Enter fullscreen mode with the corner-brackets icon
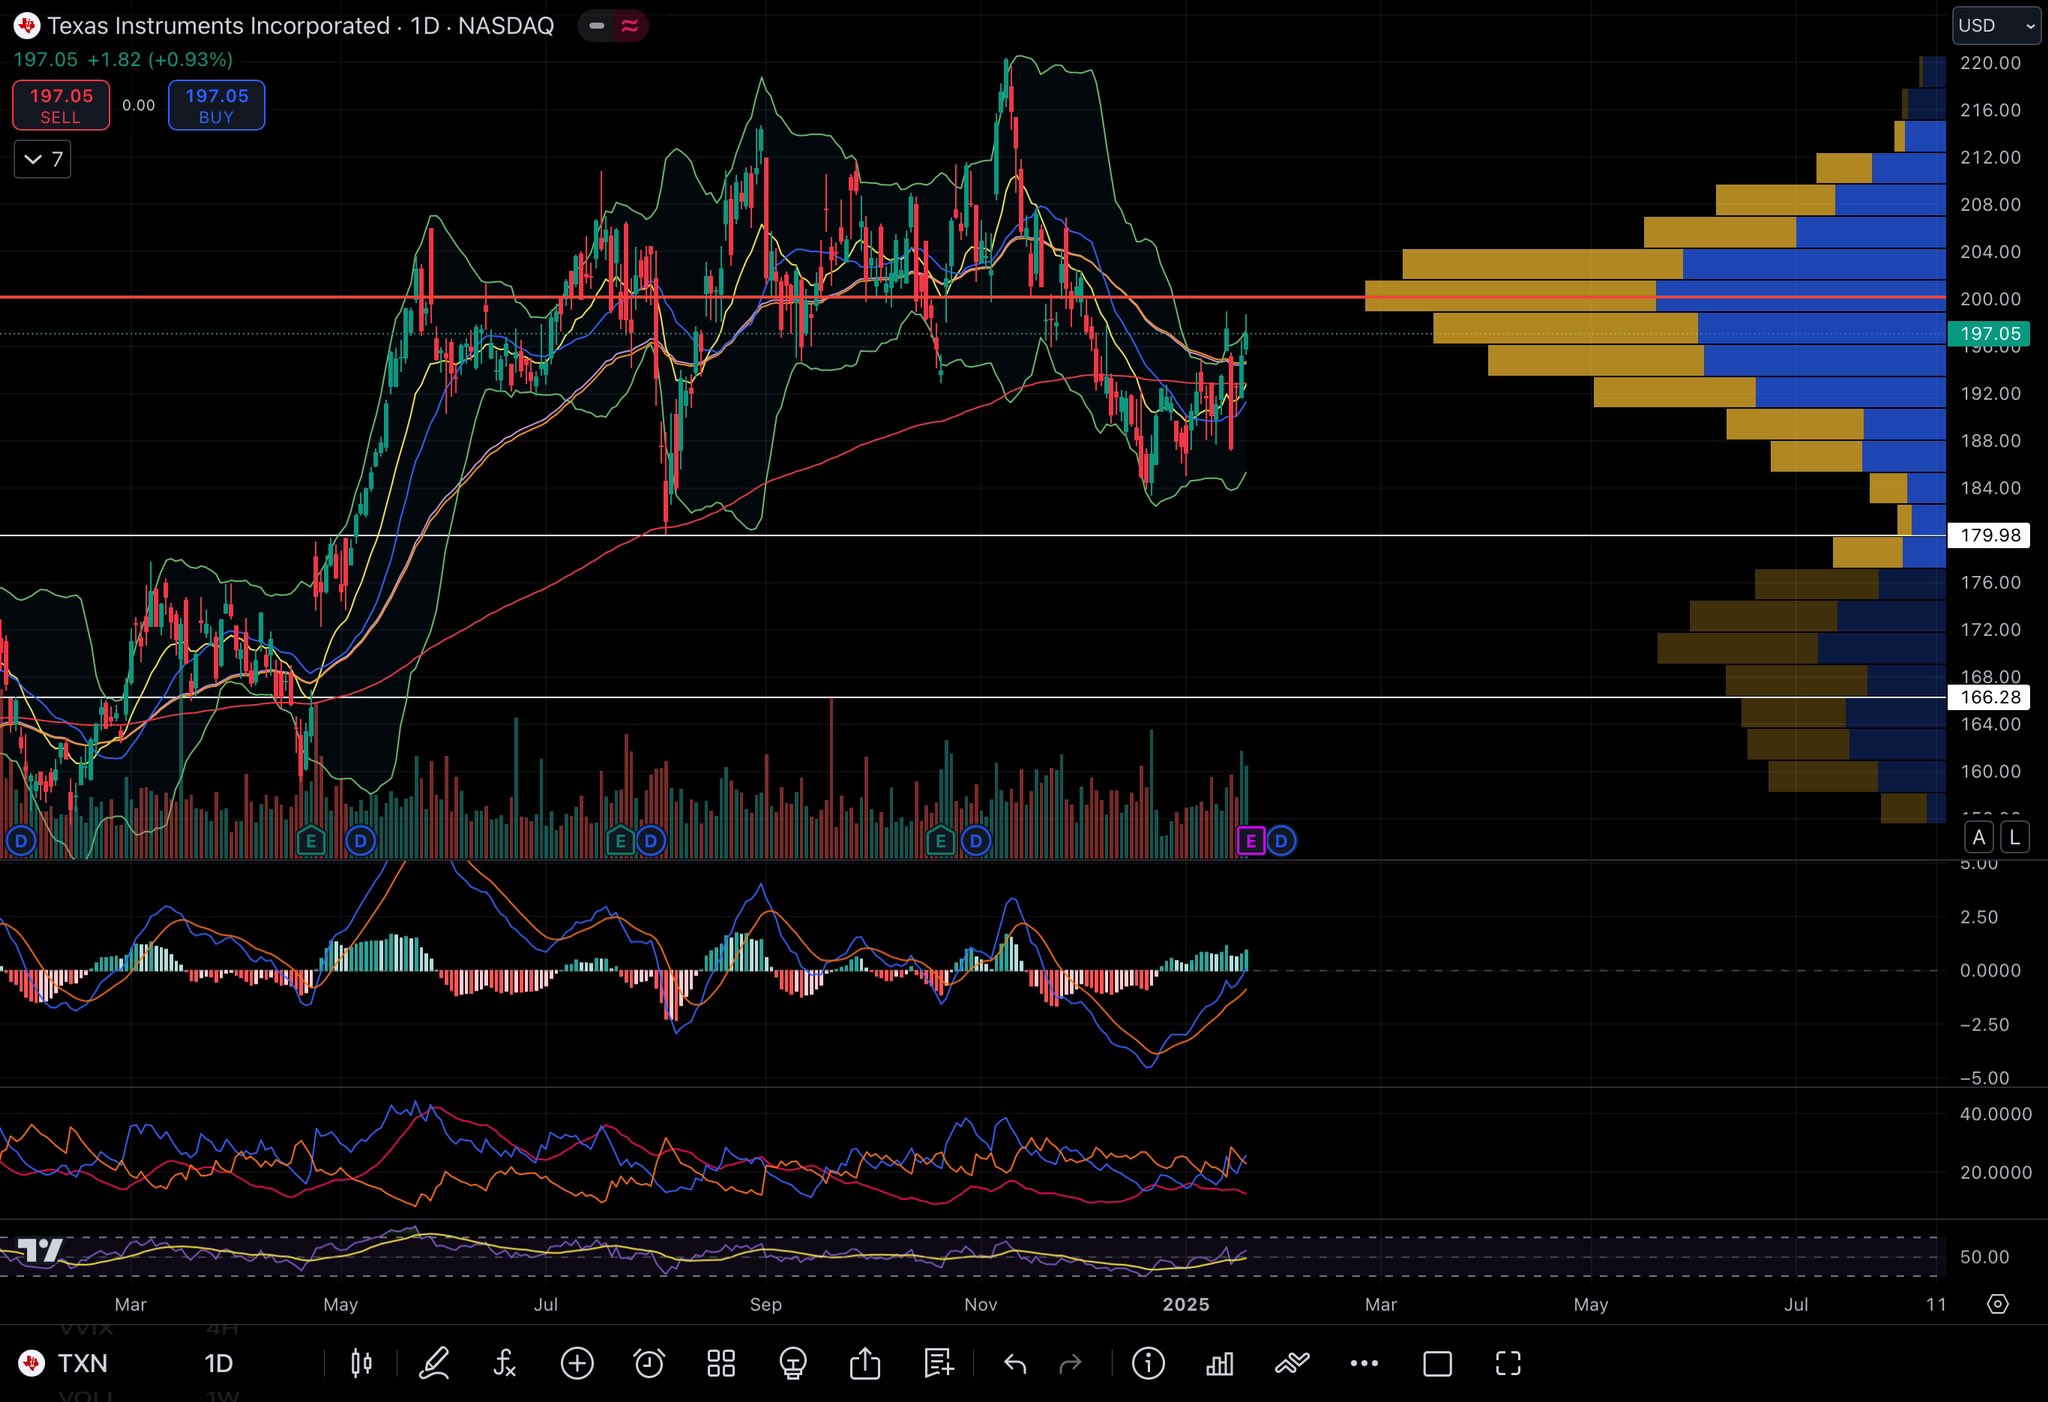Image resolution: width=2048 pixels, height=1402 pixels. pyautogui.click(x=1508, y=1363)
